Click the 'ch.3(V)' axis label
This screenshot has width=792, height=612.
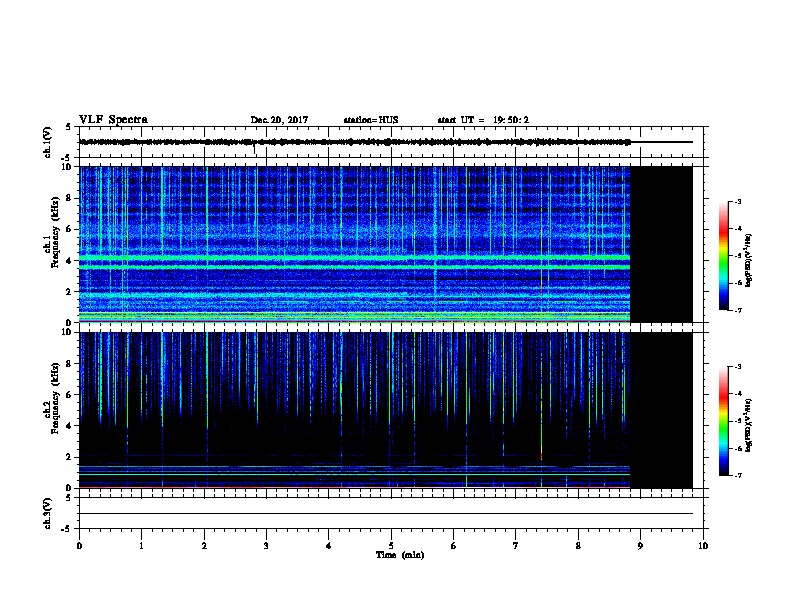click(x=48, y=513)
